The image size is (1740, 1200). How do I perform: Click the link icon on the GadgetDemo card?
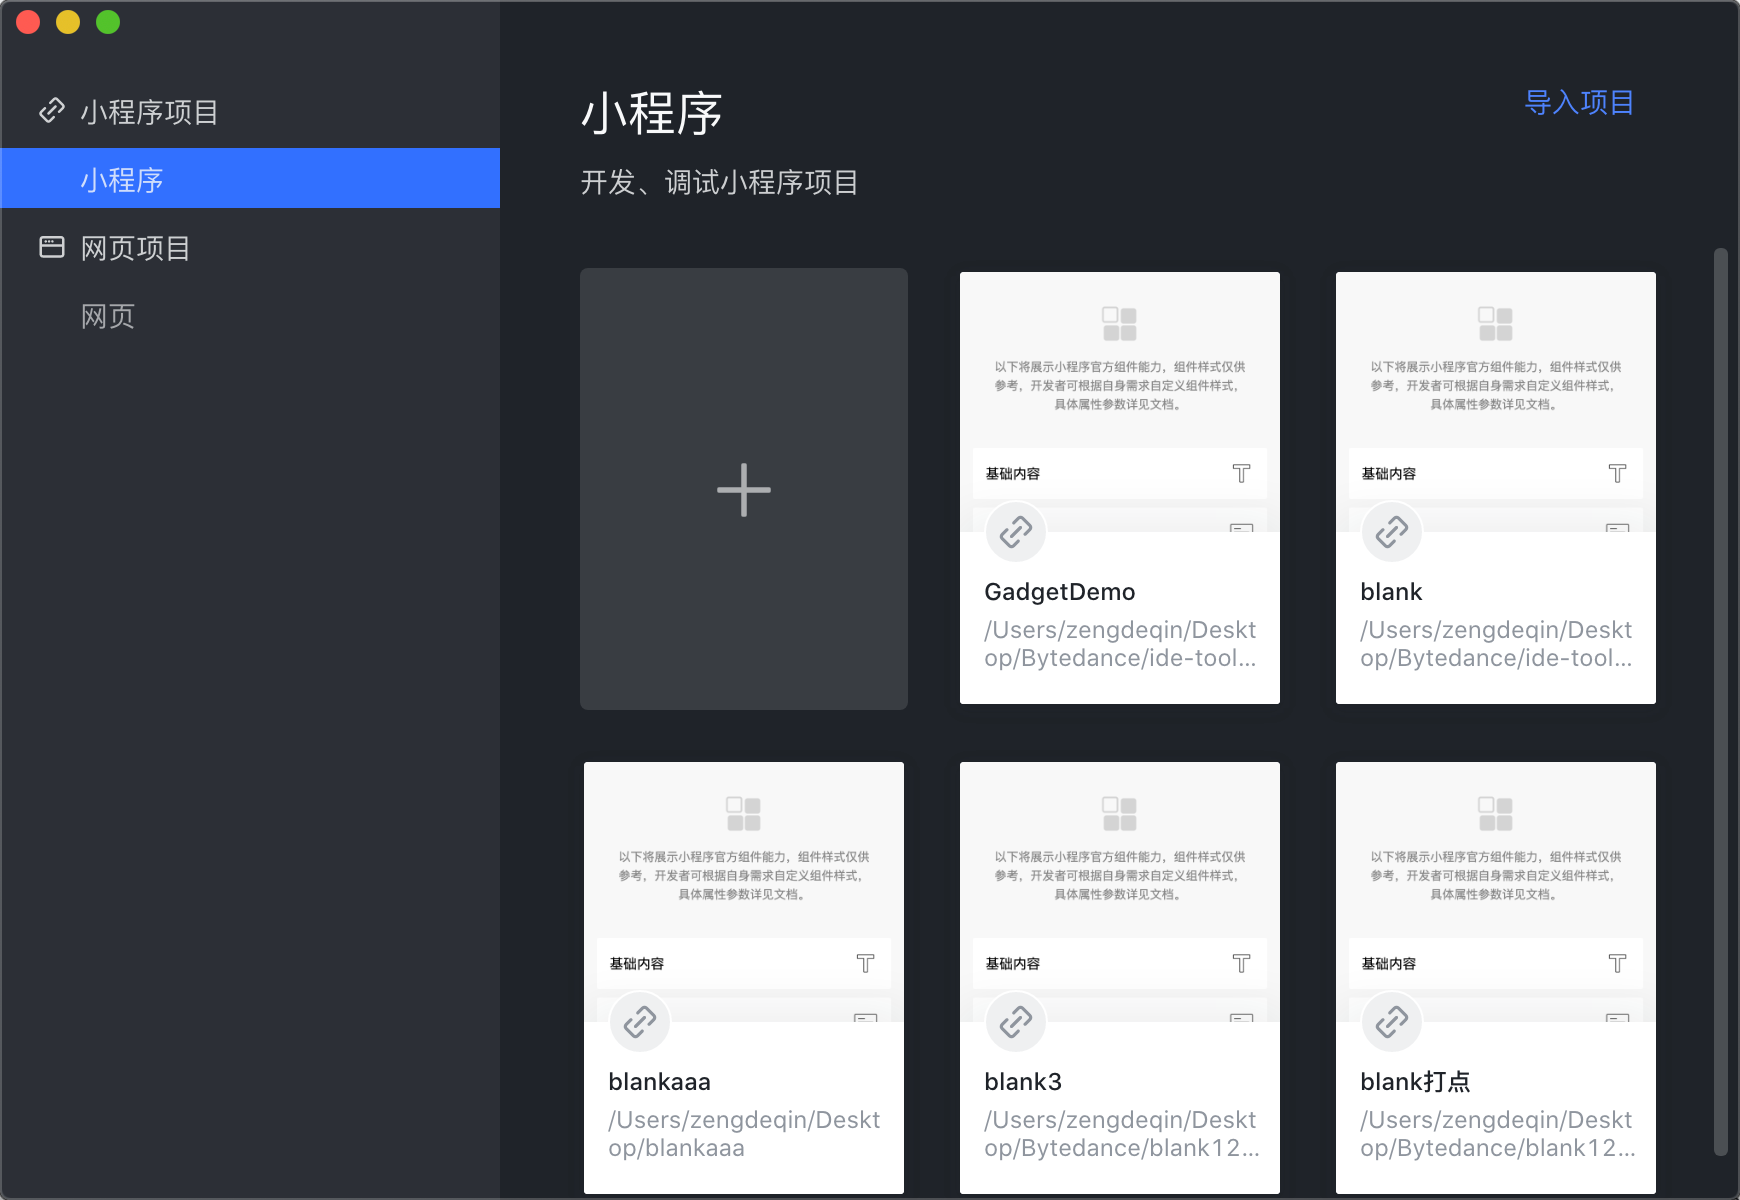pos(1015,532)
